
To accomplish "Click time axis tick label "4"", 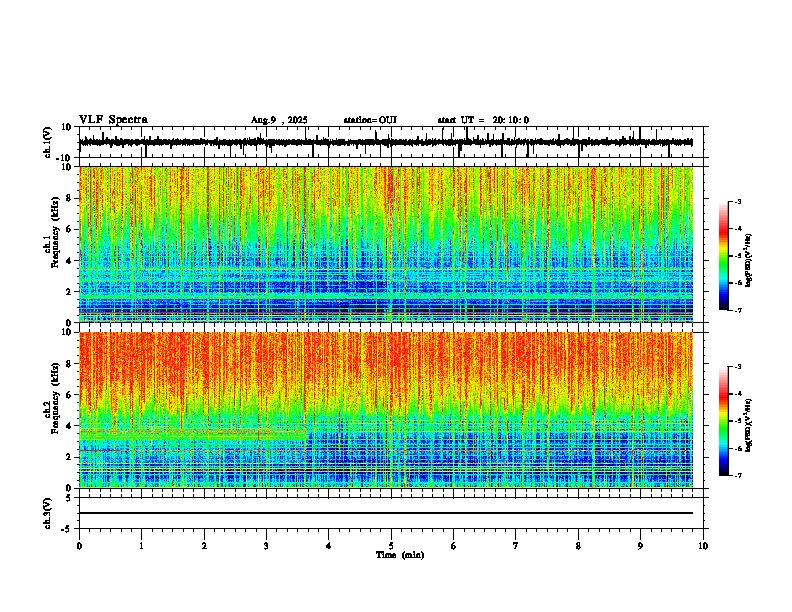I will pos(329,546).
